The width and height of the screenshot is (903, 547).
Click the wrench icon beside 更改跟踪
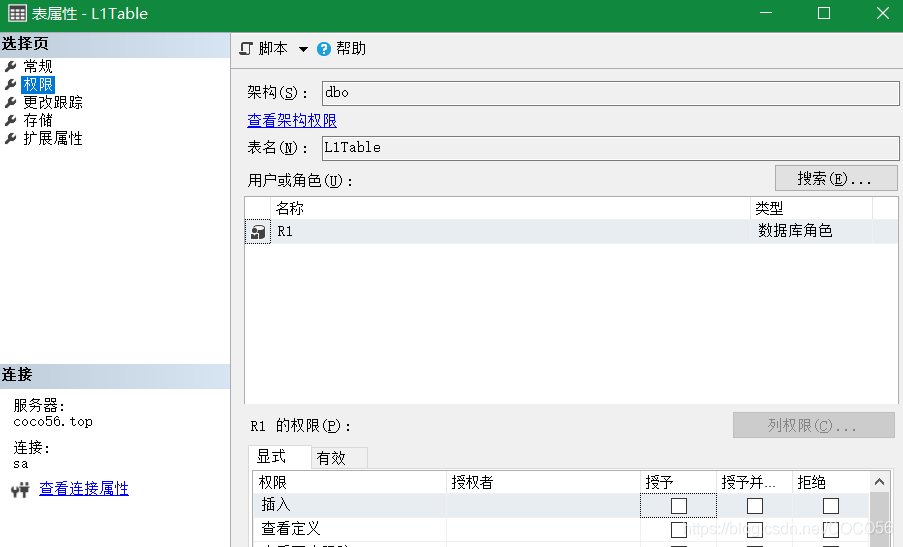pos(10,102)
